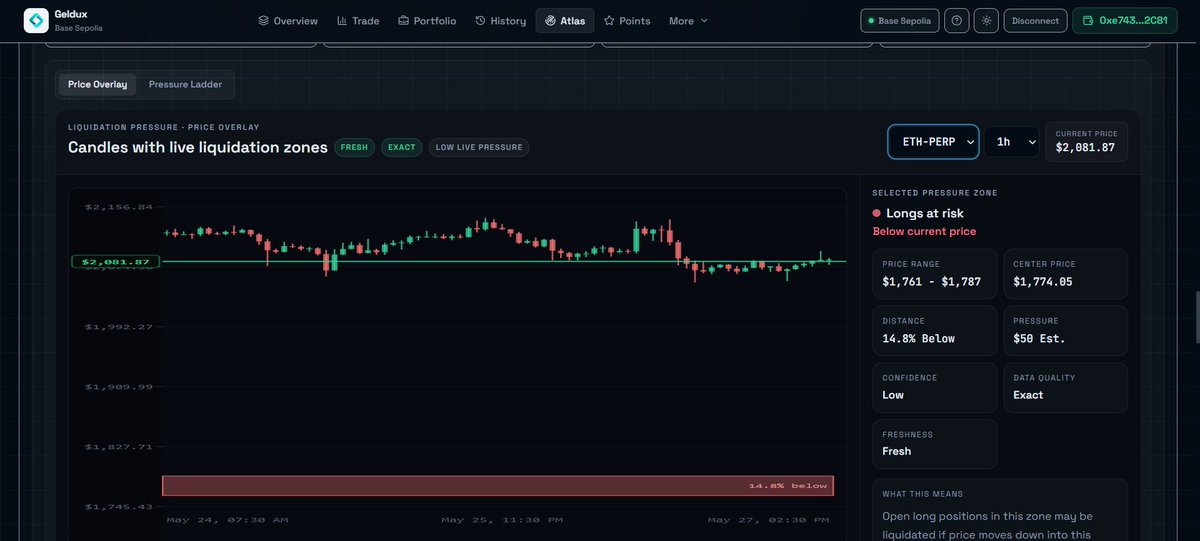View the History page
Viewport: 1200px width, 541px height.
point(500,20)
